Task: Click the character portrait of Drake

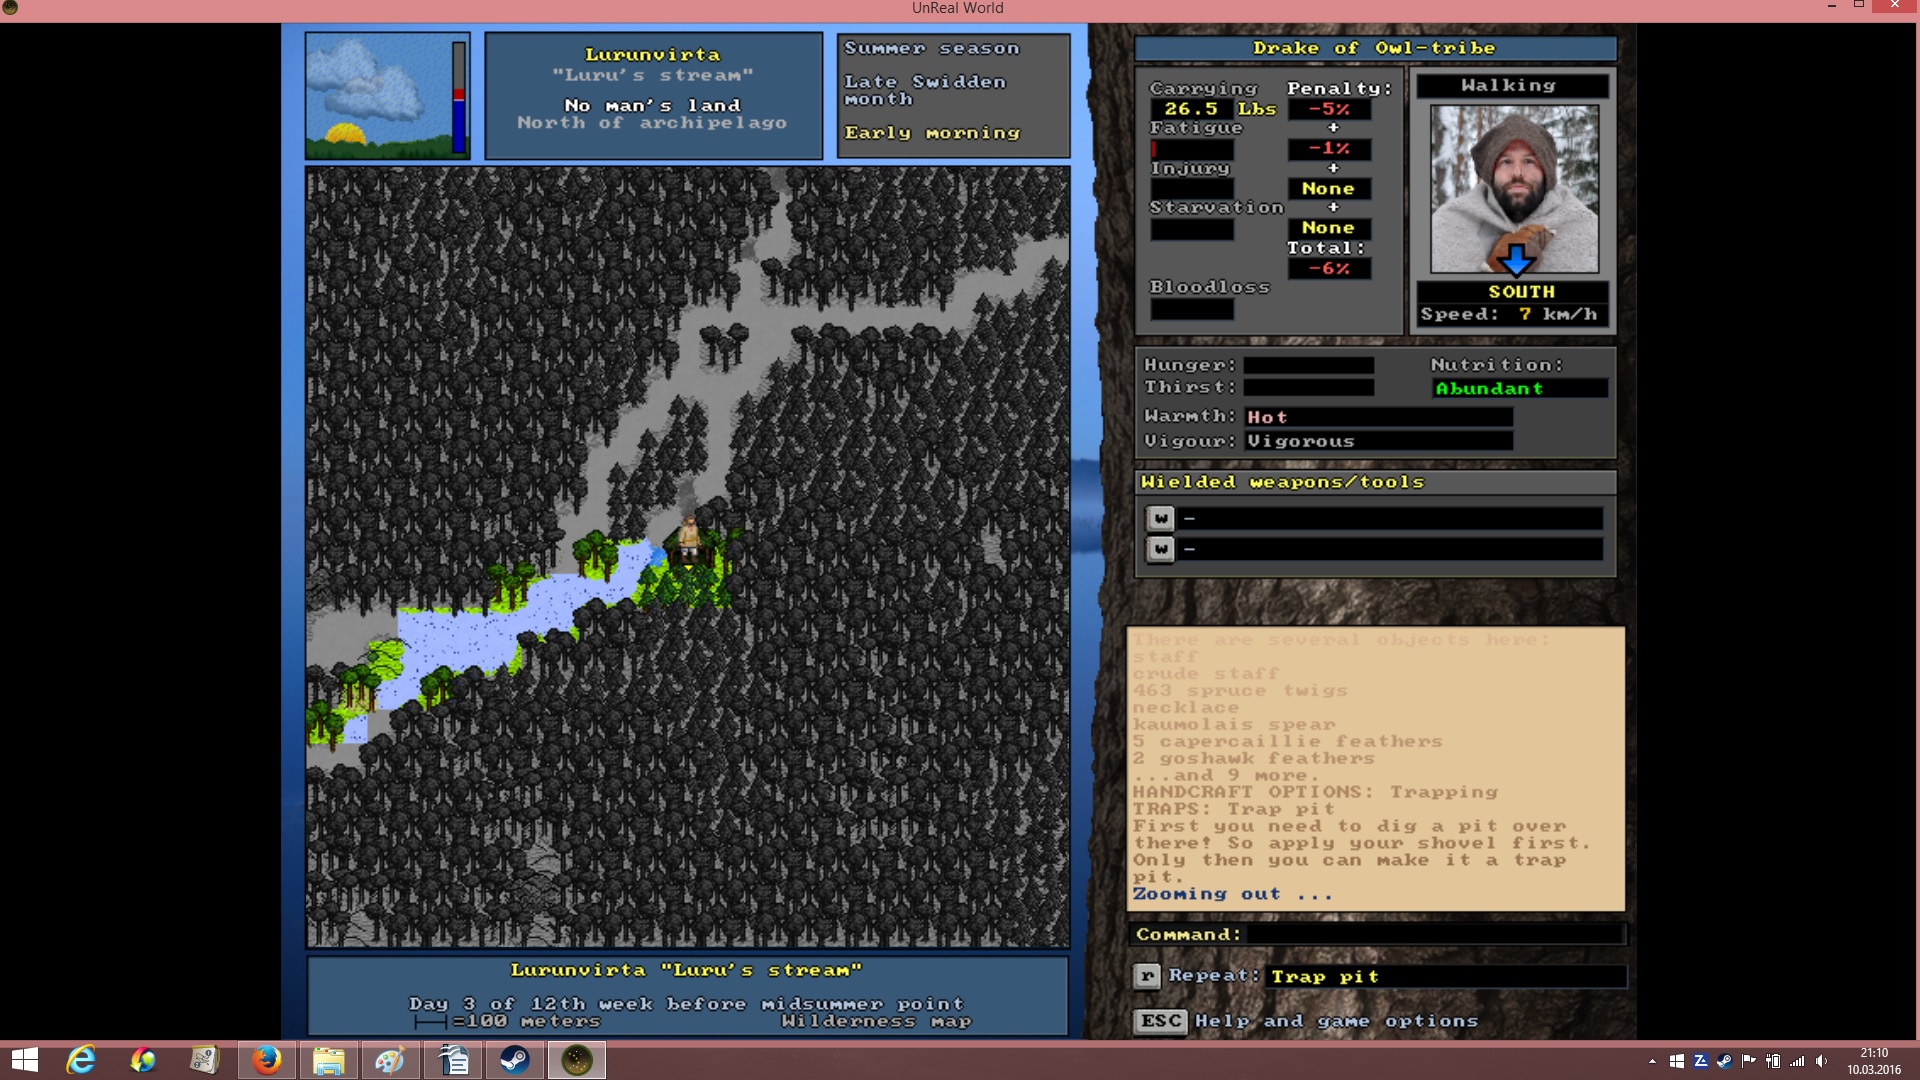Action: point(1514,189)
